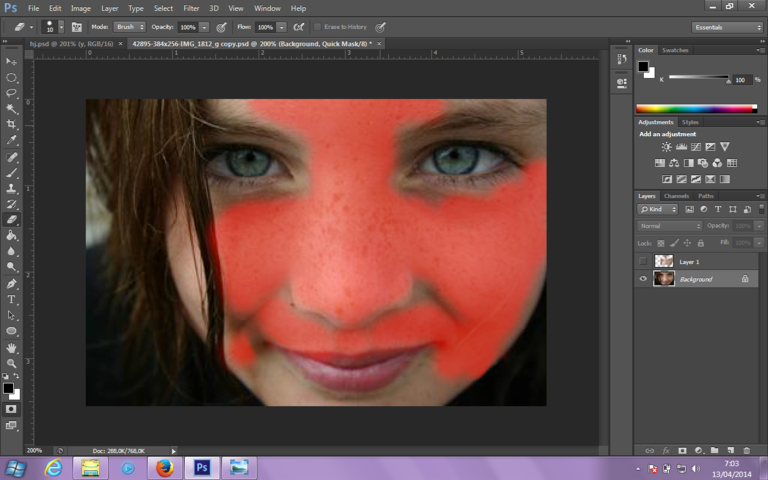Pick the Type tool in toolbox

click(12, 299)
